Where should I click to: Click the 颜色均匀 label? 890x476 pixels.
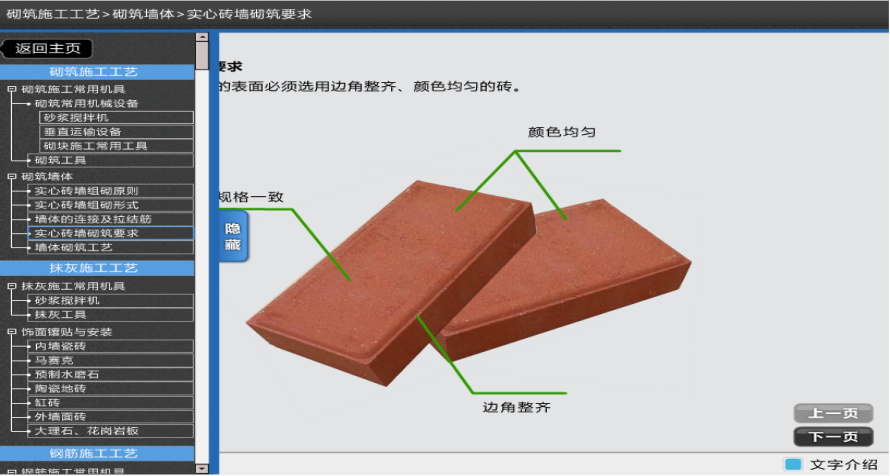click(x=561, y=132)
